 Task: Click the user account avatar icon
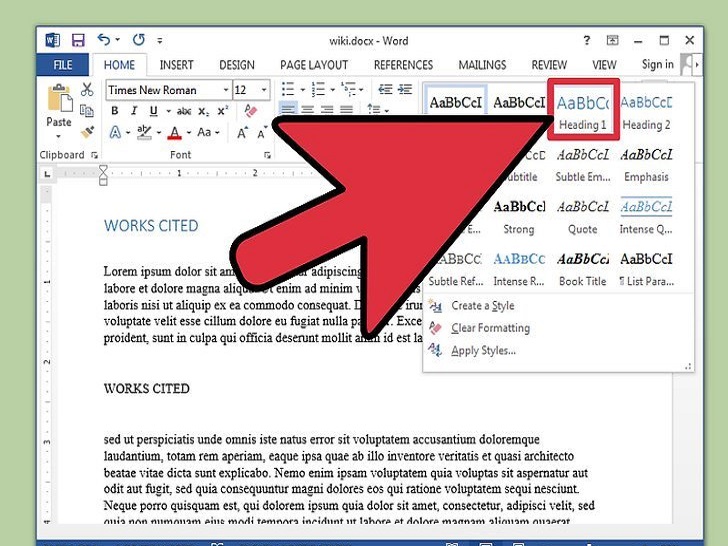tap(686, 65)
